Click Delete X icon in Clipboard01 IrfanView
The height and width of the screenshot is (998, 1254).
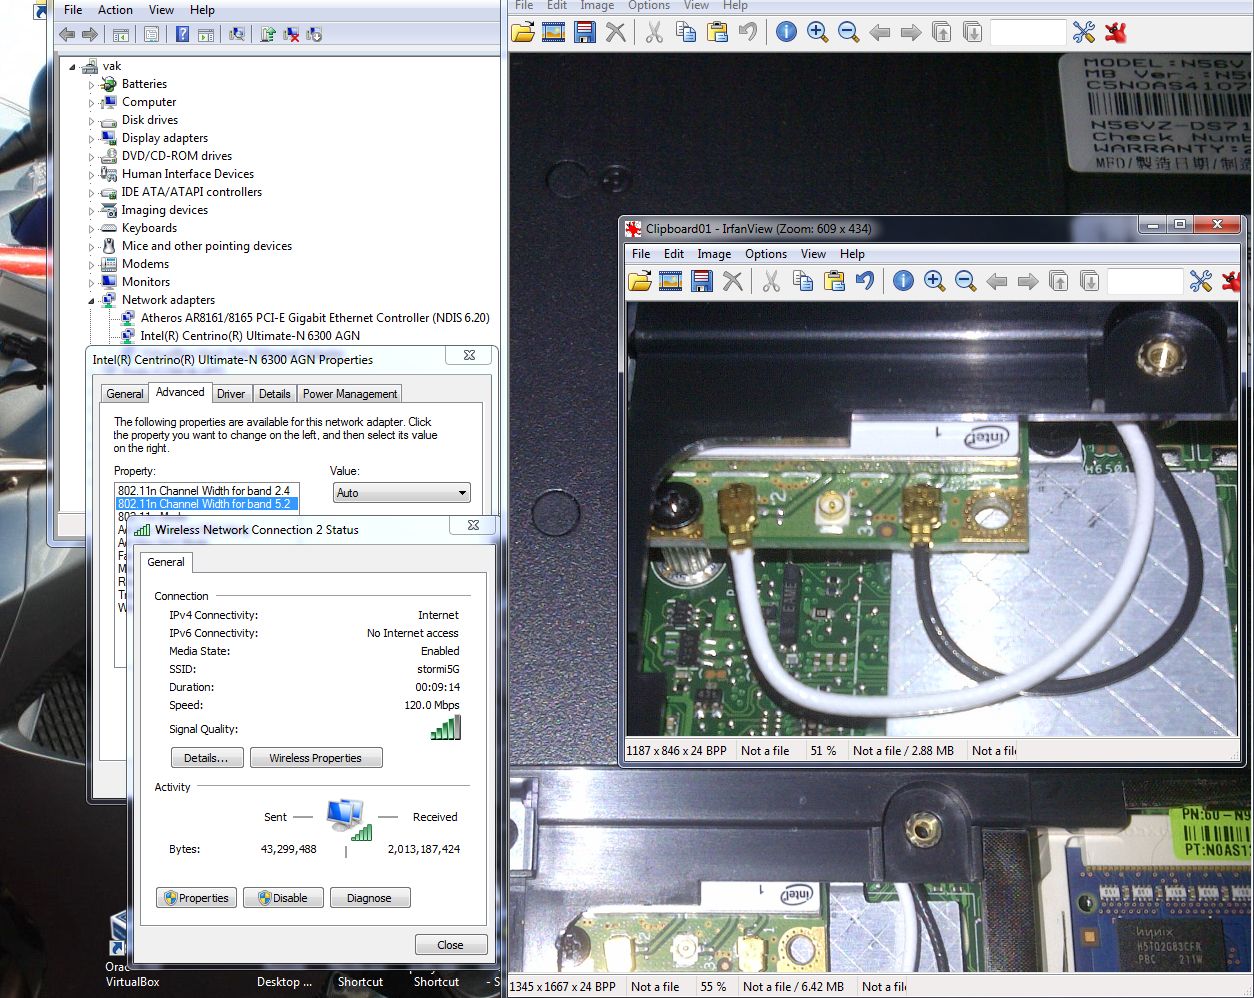(x=733, y=281)
